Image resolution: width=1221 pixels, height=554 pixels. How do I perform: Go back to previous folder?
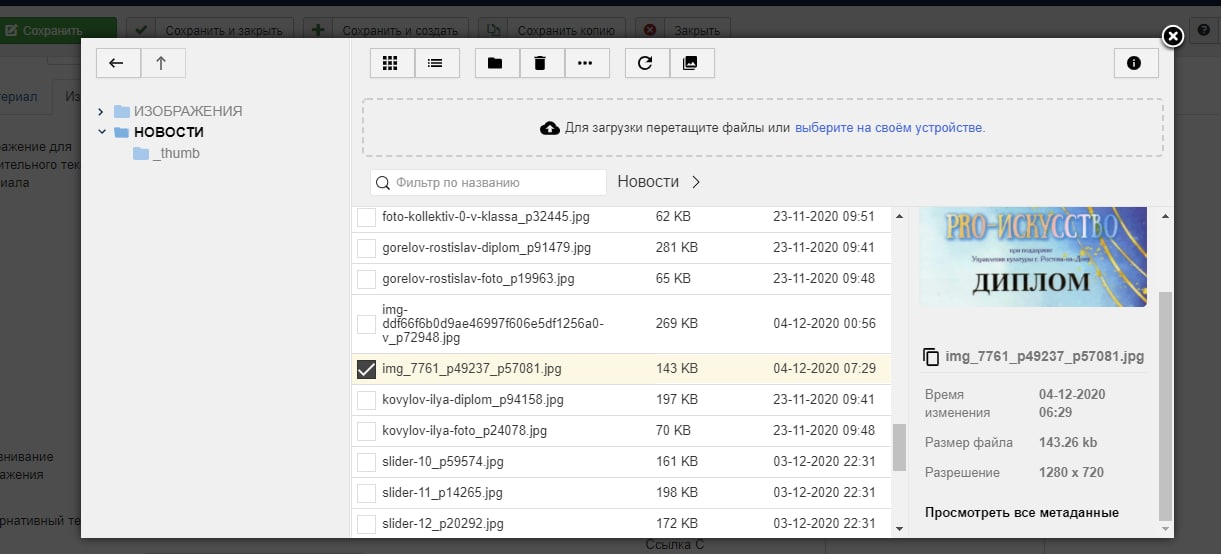[x=117, y=63]
